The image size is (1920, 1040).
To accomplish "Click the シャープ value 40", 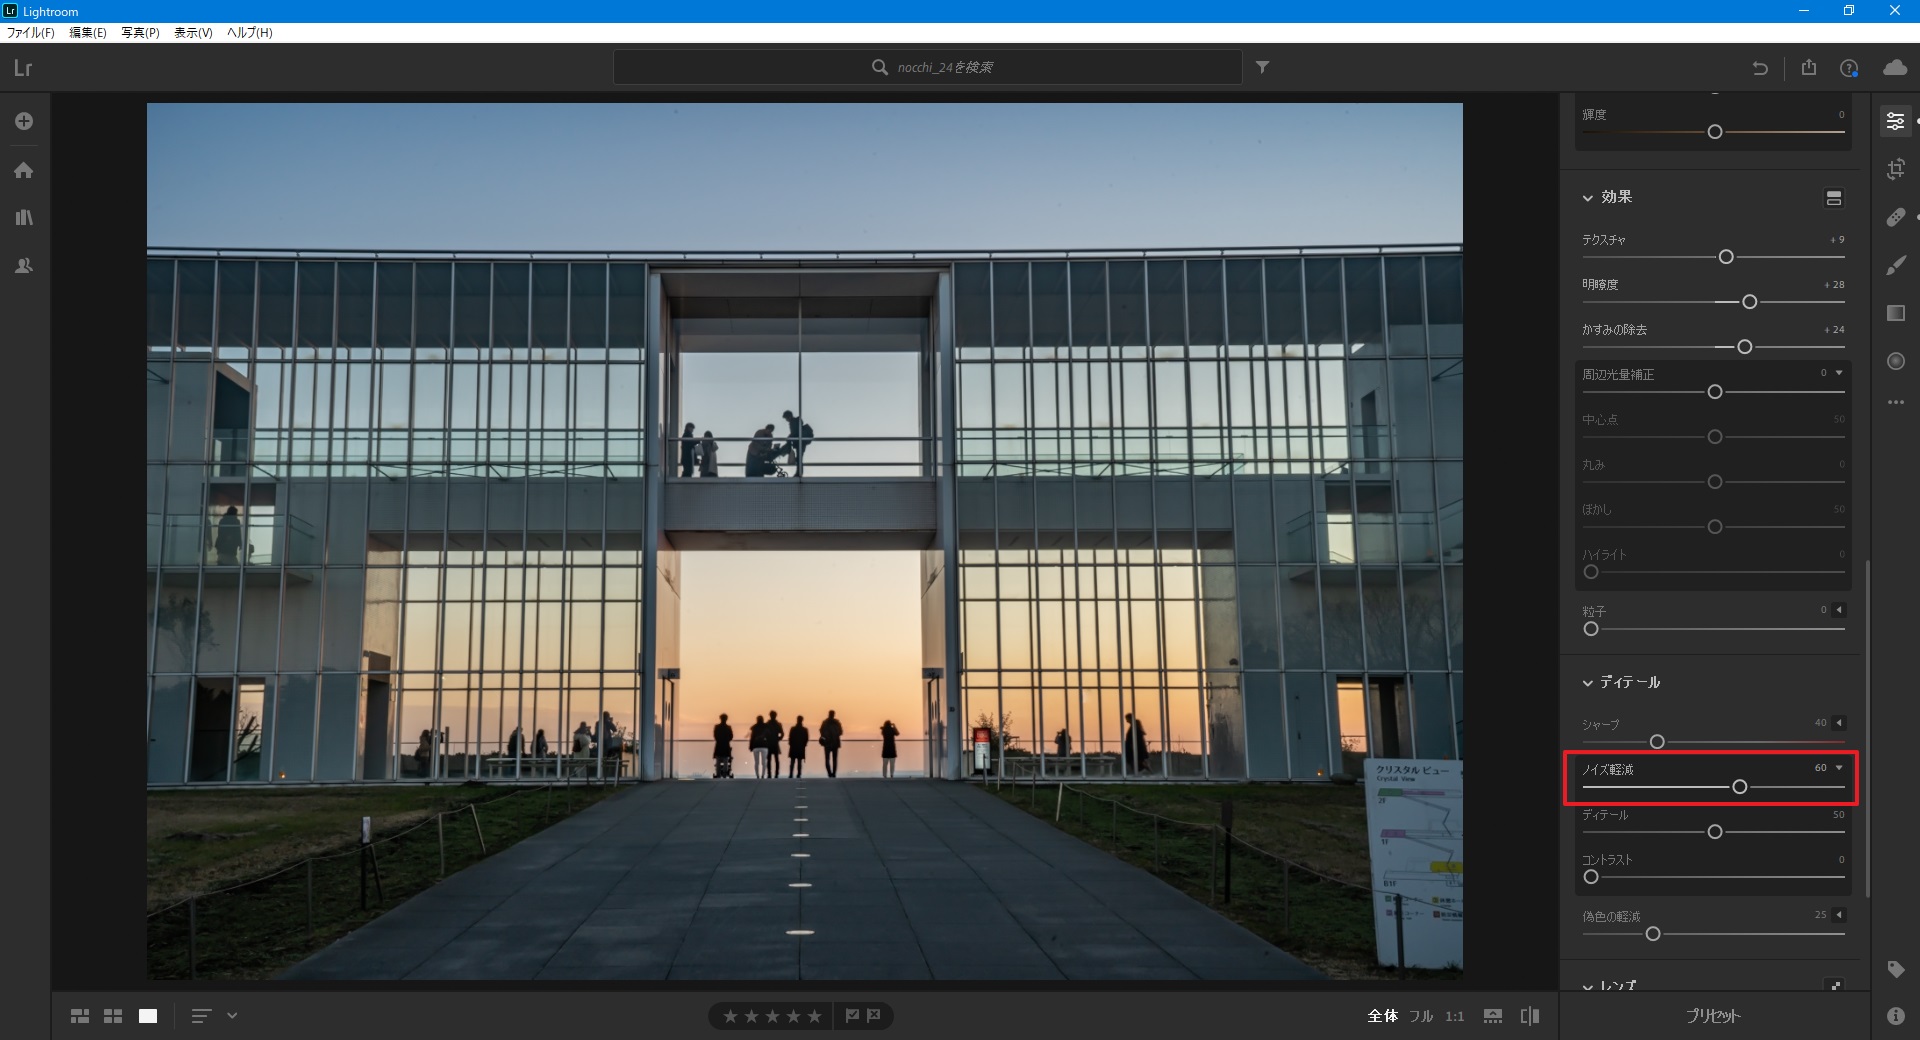I will click(x=1820, y=722).
